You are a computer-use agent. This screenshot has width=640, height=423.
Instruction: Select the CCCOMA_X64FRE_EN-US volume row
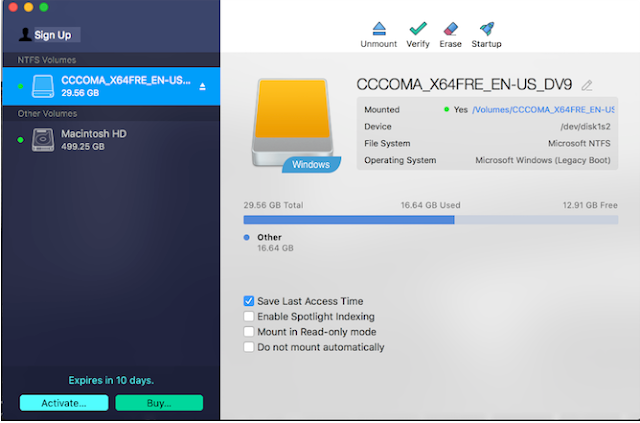point(111,86)
